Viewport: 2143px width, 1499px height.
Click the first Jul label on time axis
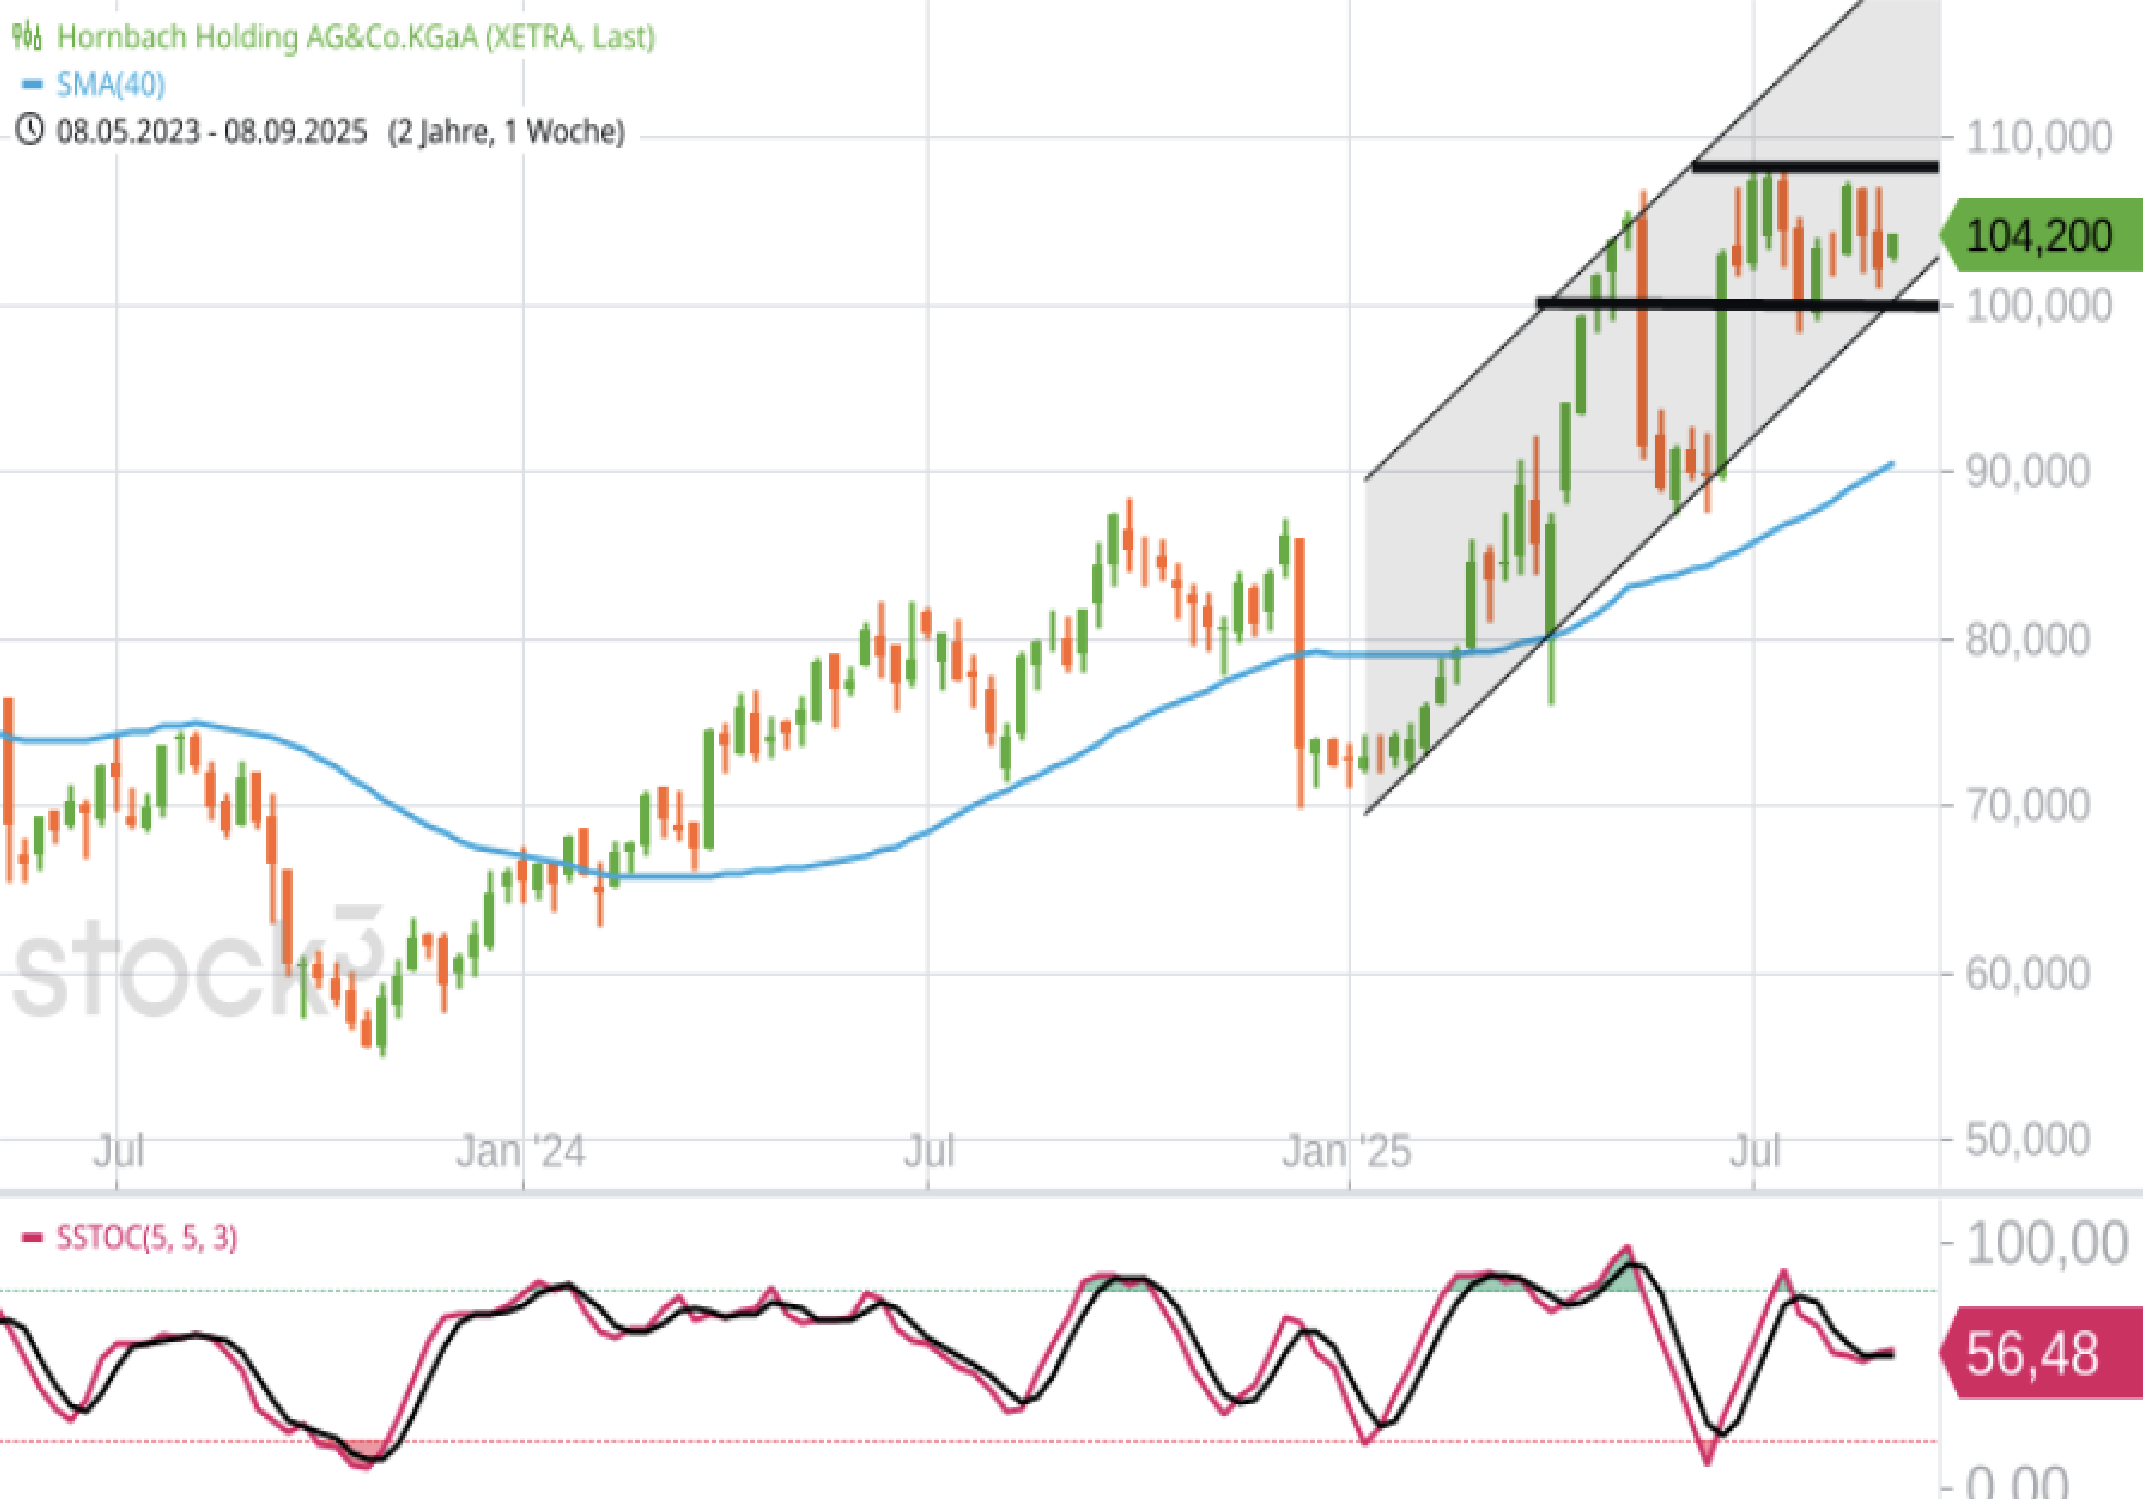pos(119,1152)
